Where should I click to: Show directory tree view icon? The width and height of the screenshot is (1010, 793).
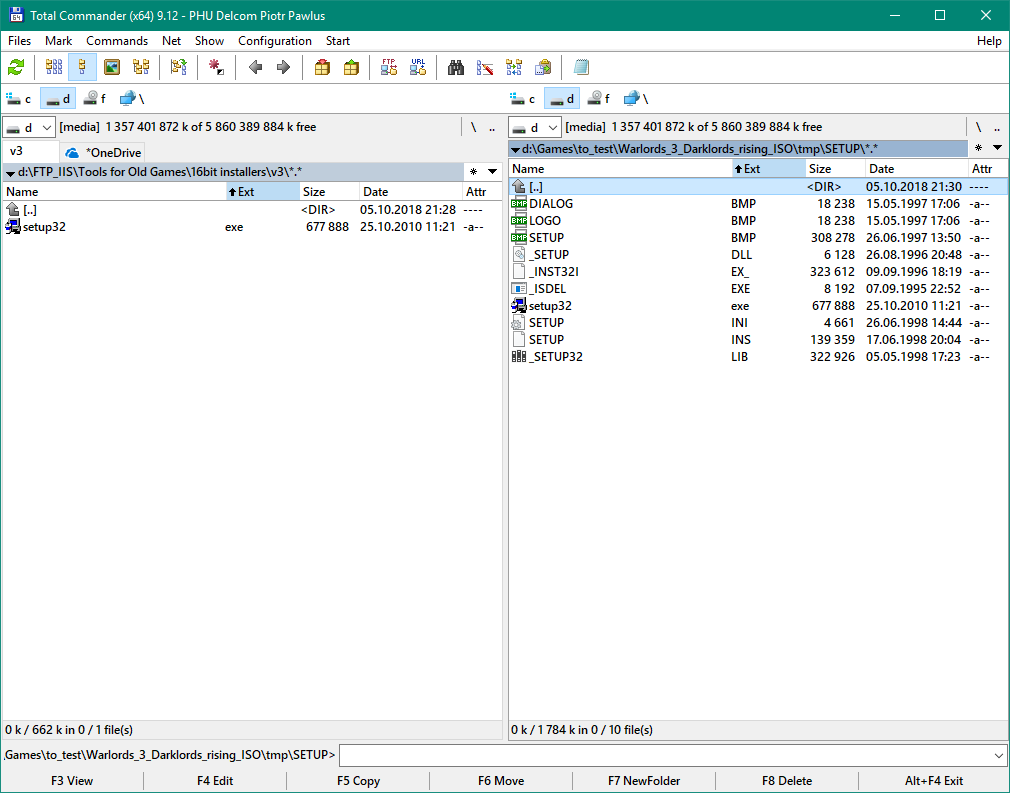tap(141, 67)
